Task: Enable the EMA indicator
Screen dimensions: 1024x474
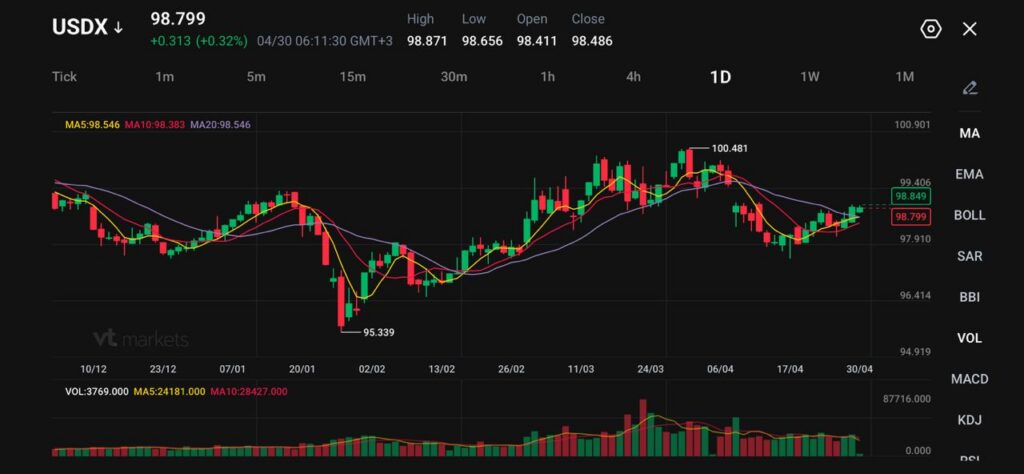Action: coord(969,174)
